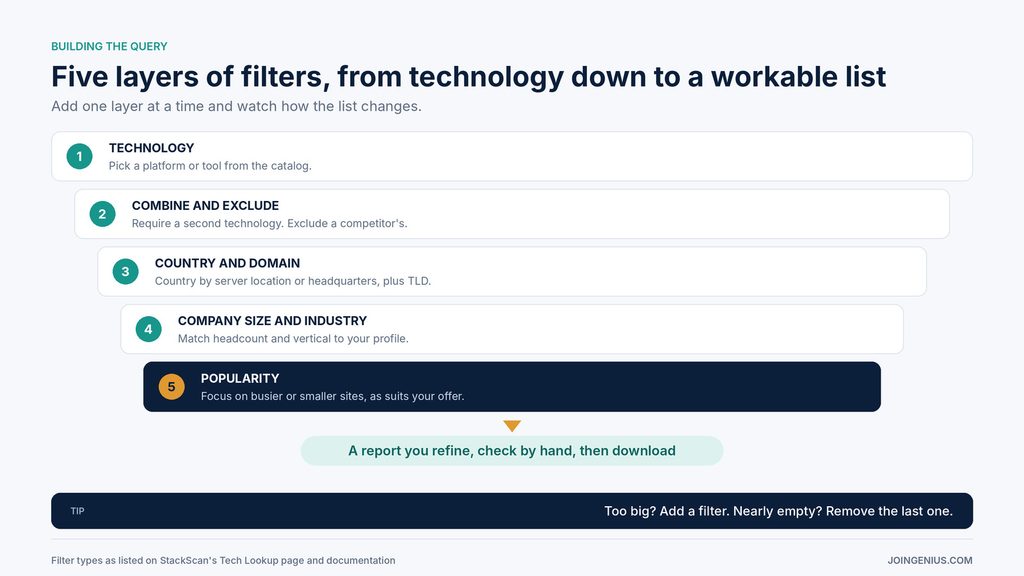Click the number 2 circle badge
This screenshot has height=576, width=1024.
103,214
